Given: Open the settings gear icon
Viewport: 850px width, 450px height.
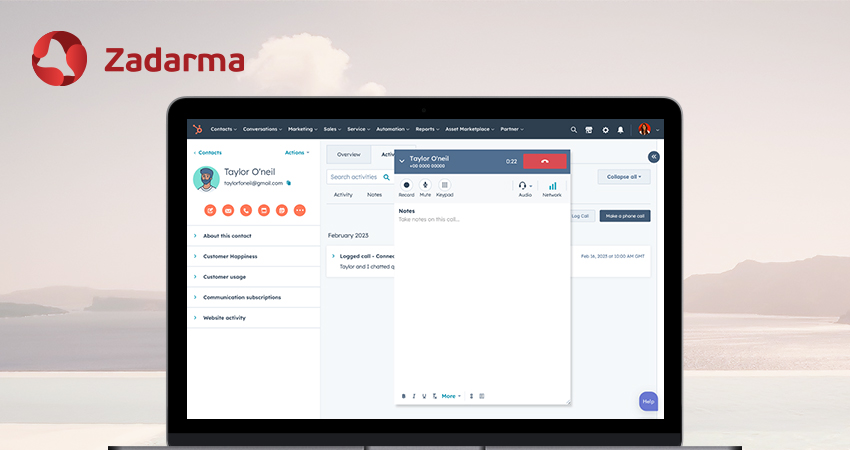Looking at the screenshot, I should [x=605, y=130].
